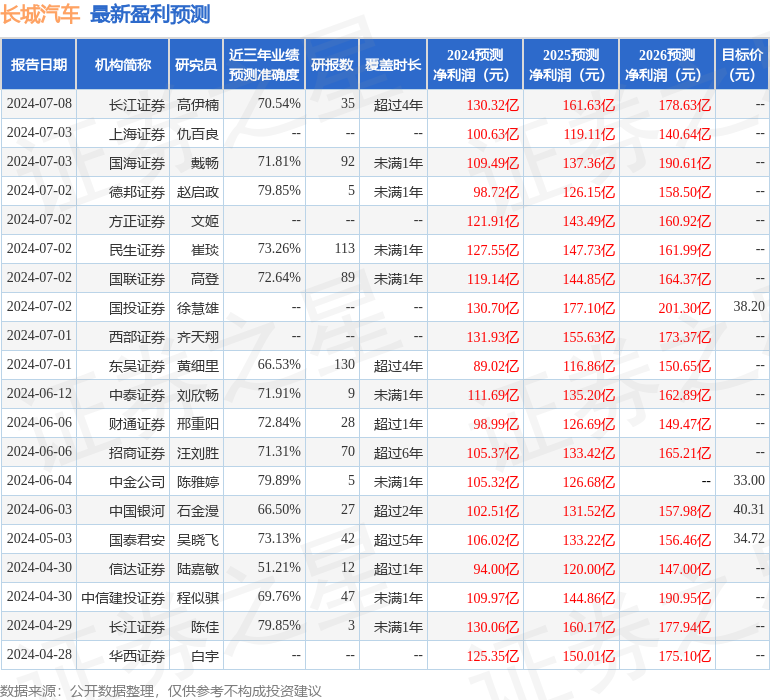Select the 研究员 column header

[196, 64]
